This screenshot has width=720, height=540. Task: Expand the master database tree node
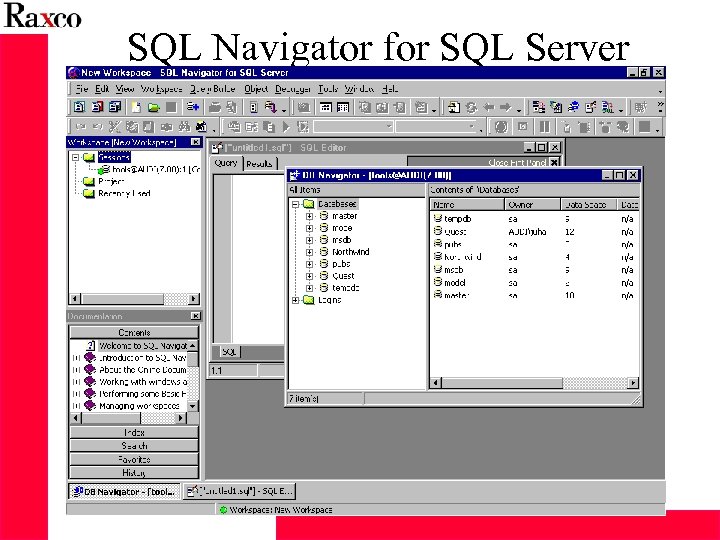tap(309, 216)
